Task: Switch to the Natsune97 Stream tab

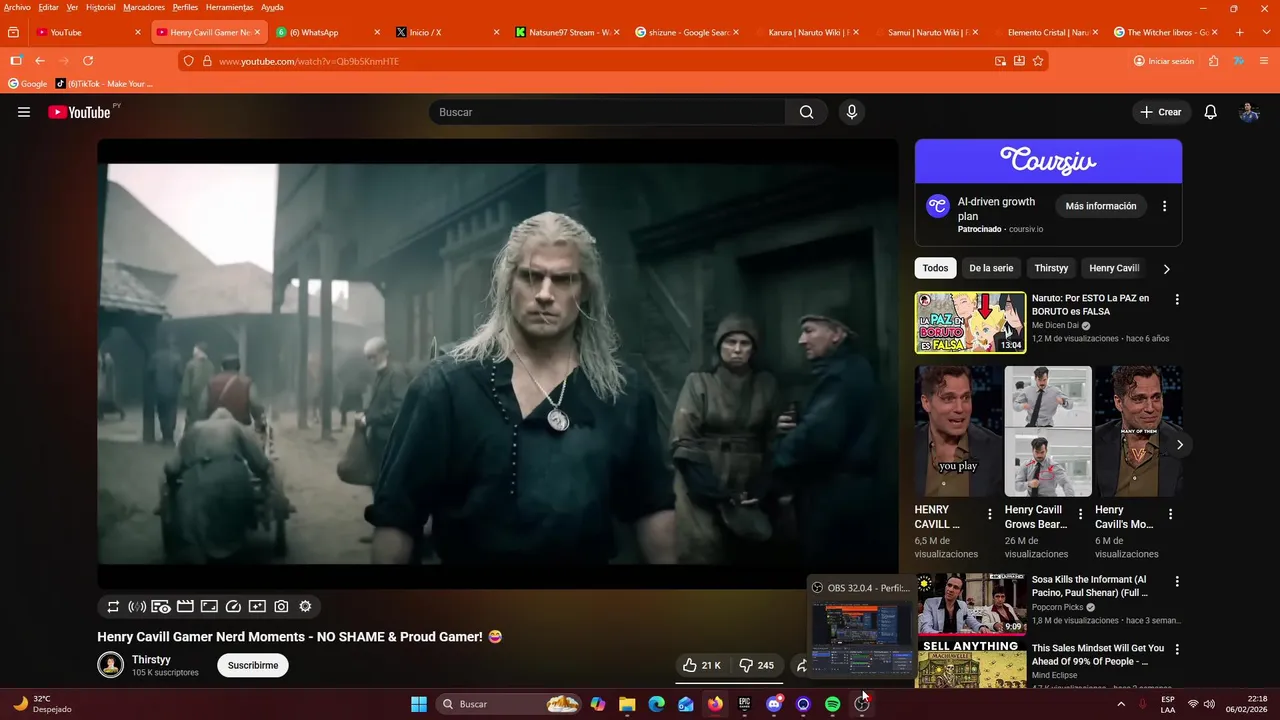Action: pos(567,32)
